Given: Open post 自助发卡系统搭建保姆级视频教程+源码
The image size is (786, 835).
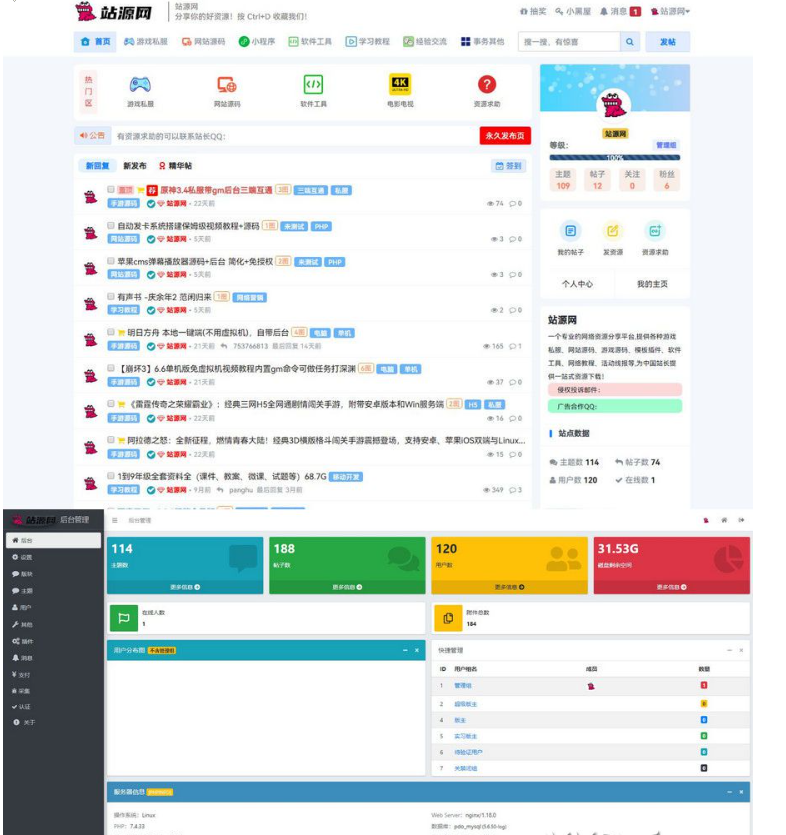Looking at the screenshot, I should [x=188, y=226].
